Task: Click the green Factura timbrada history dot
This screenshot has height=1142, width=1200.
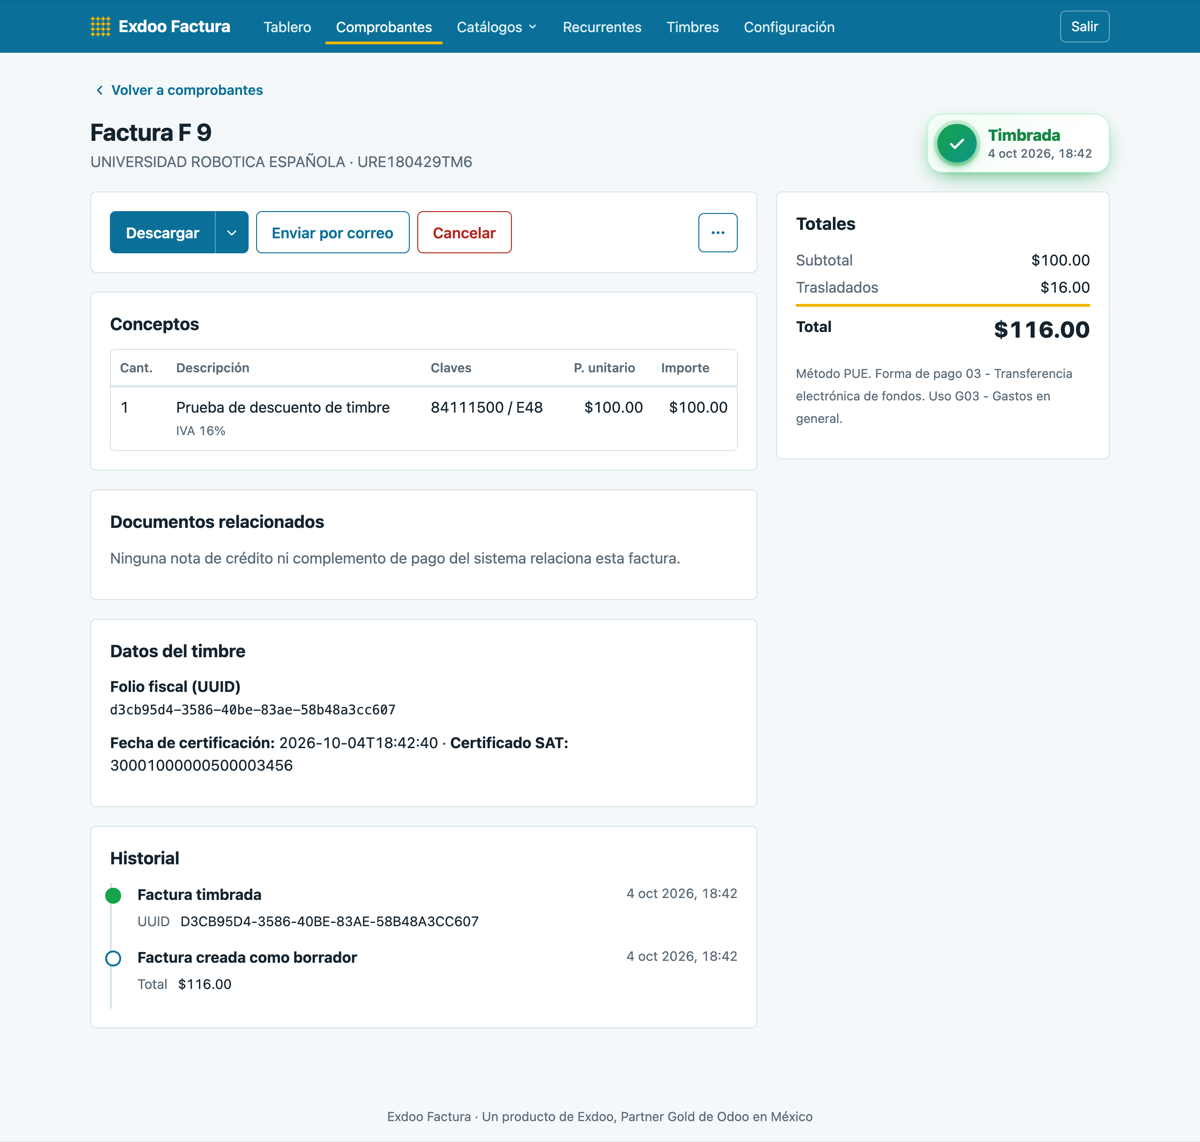Action: click(113, 895)
